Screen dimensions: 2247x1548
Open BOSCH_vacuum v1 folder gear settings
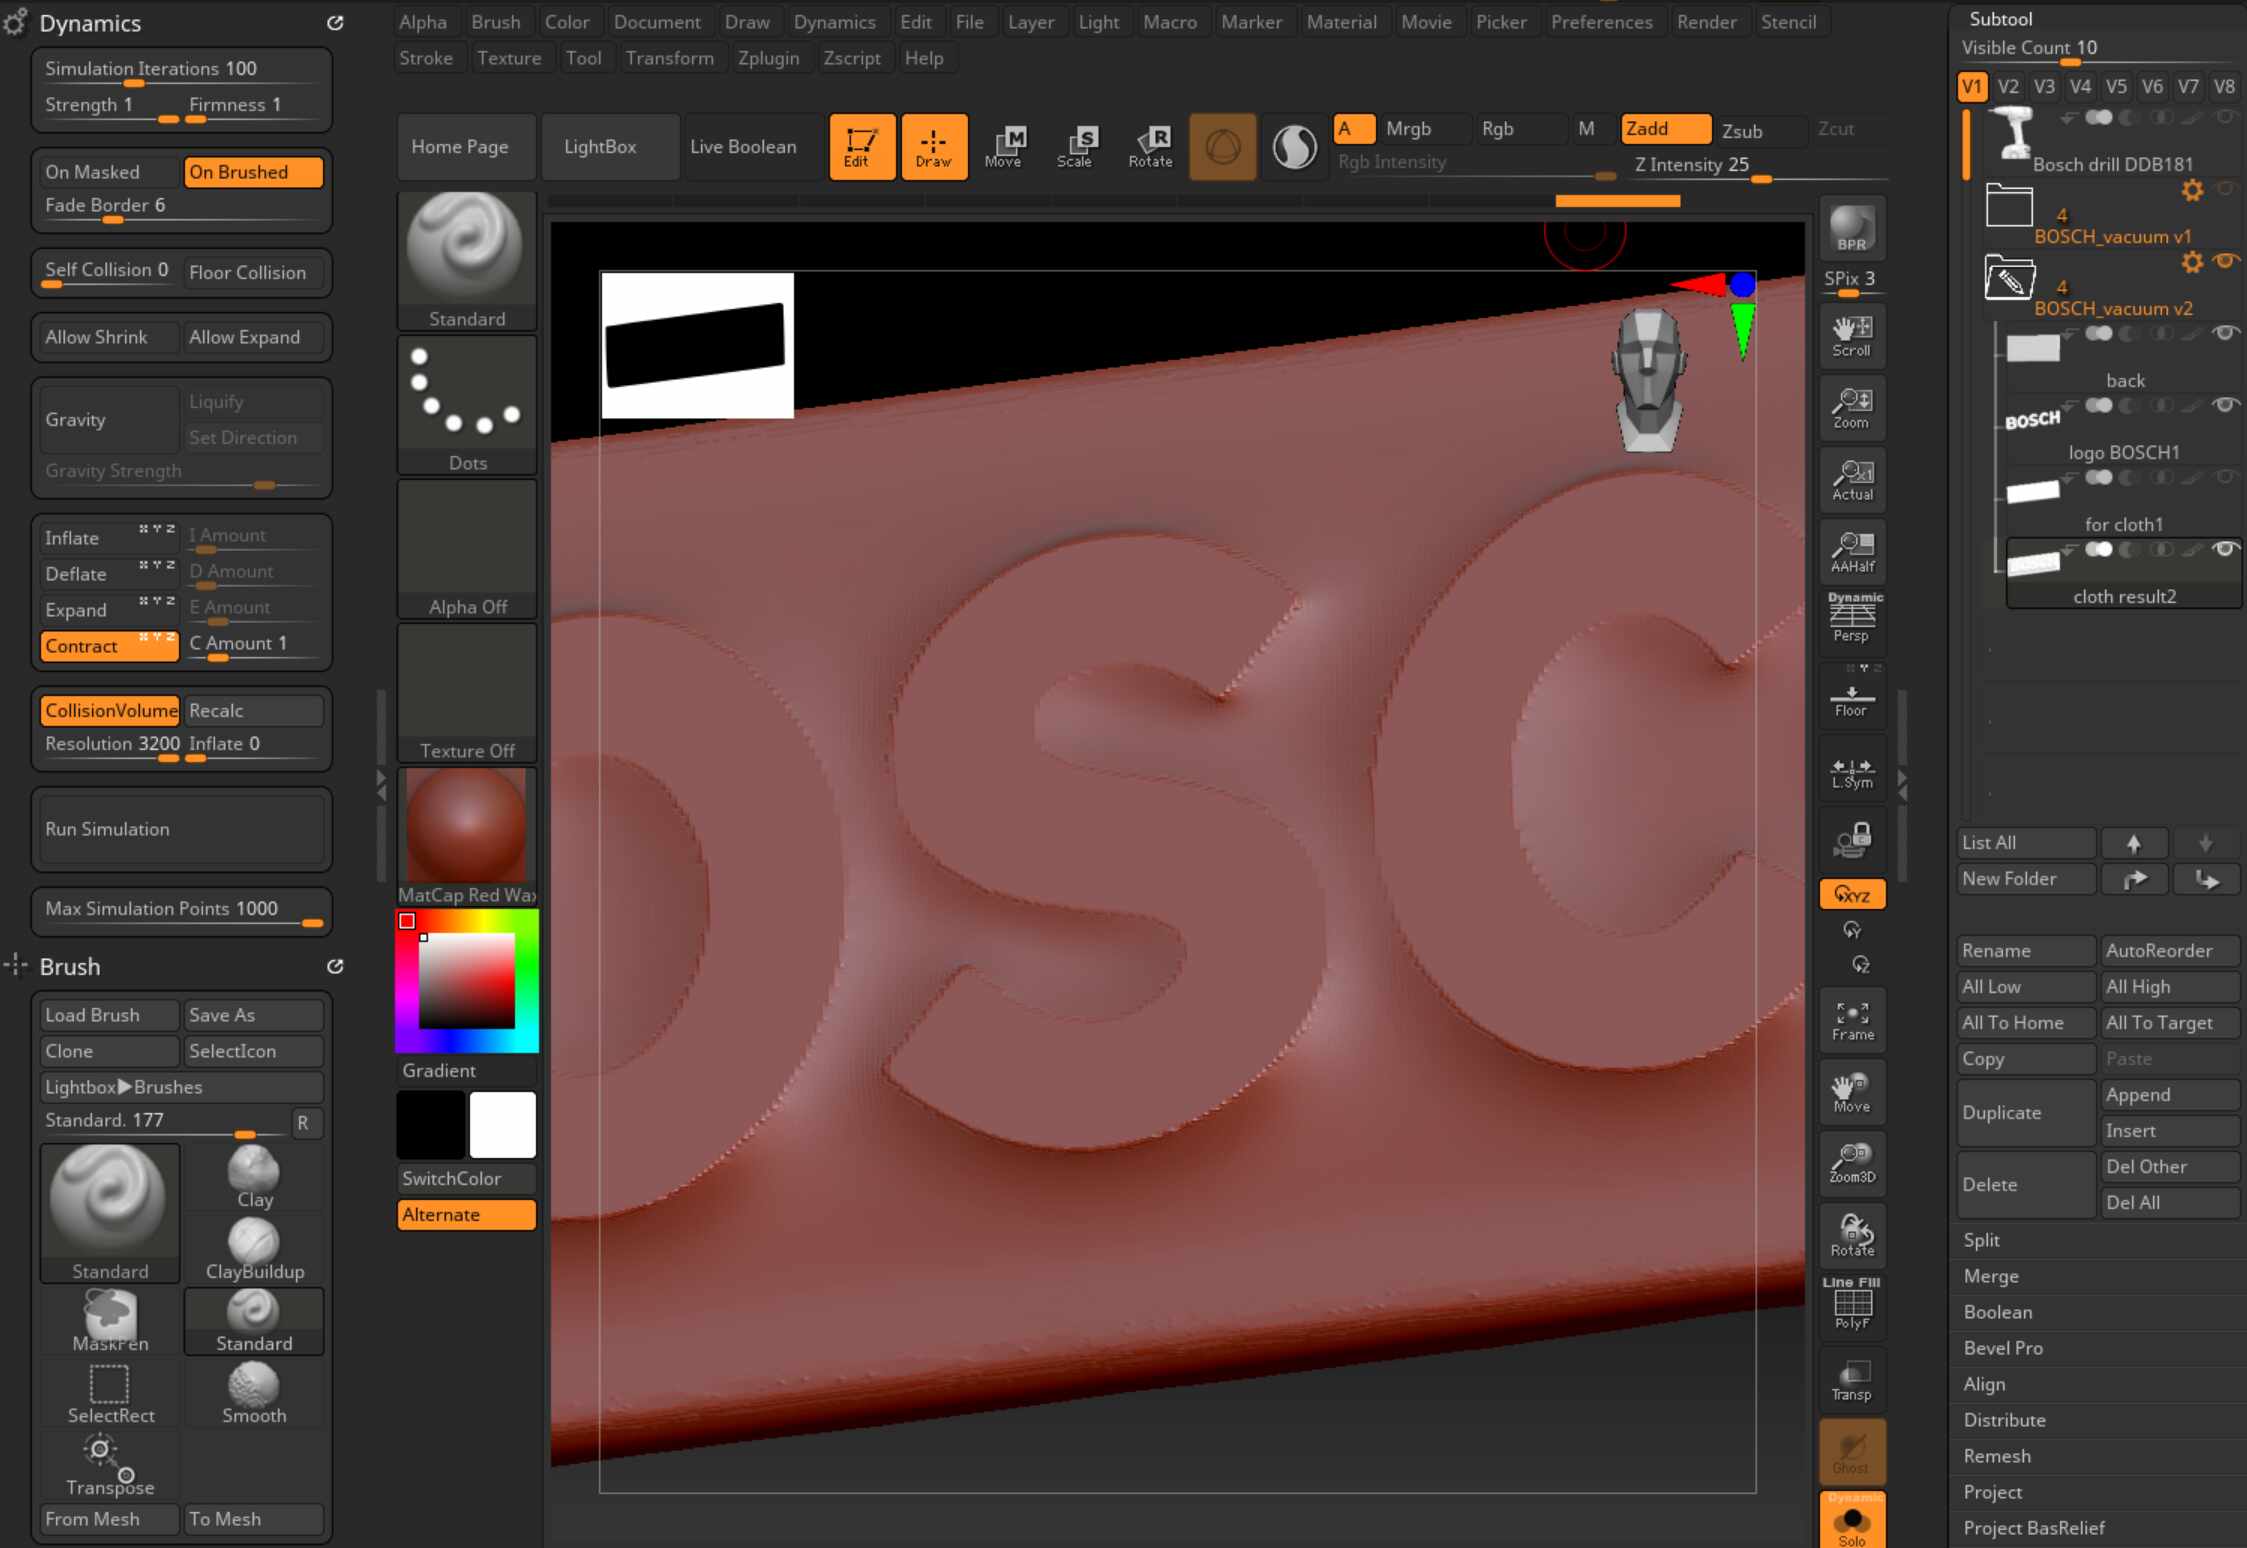2193,190
